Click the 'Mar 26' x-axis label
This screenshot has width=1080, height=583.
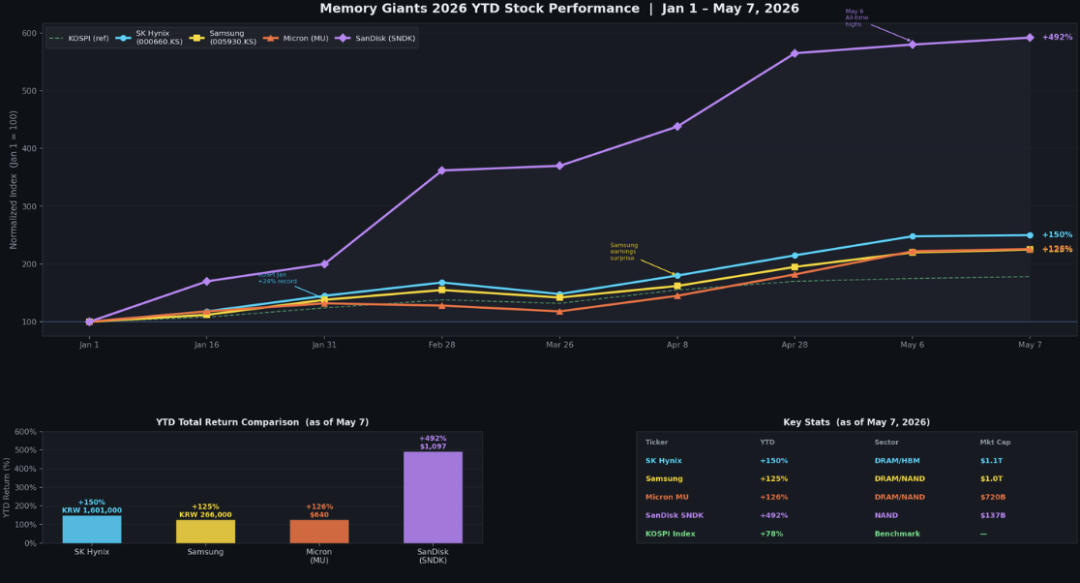pos(559,345)
